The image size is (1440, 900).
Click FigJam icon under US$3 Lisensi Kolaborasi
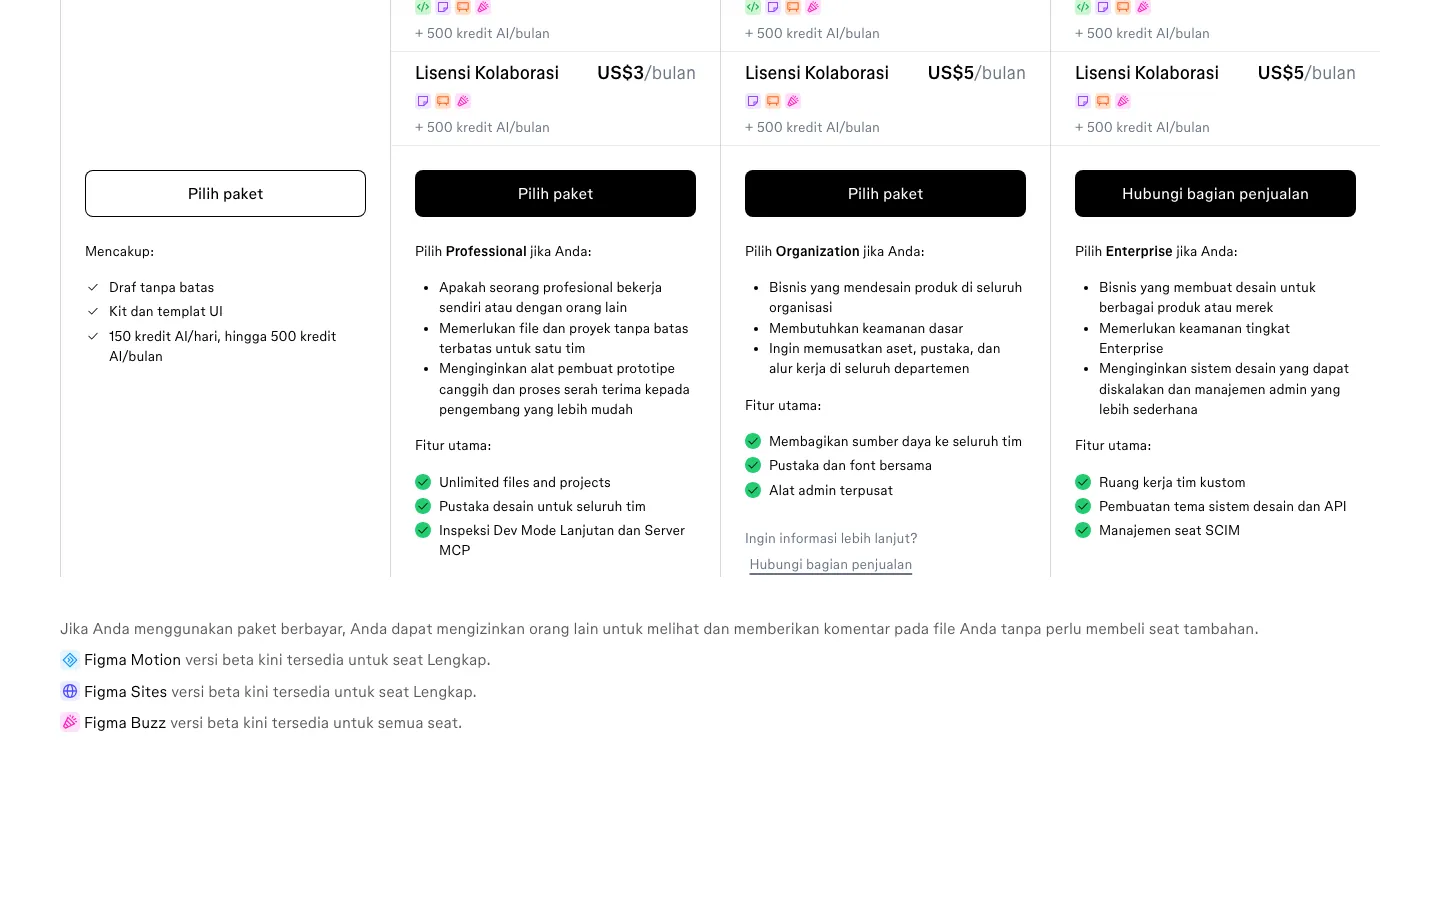tap(423, 101)
